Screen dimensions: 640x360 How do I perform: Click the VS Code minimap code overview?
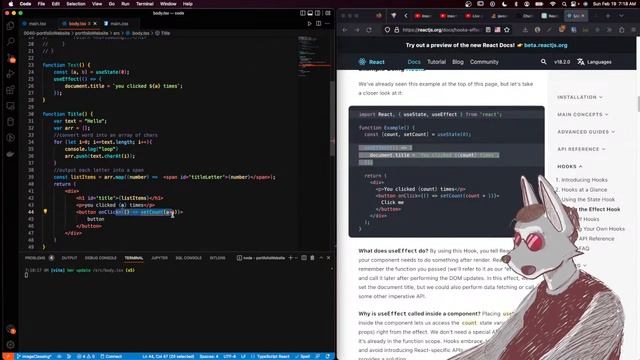pos(314,57)
